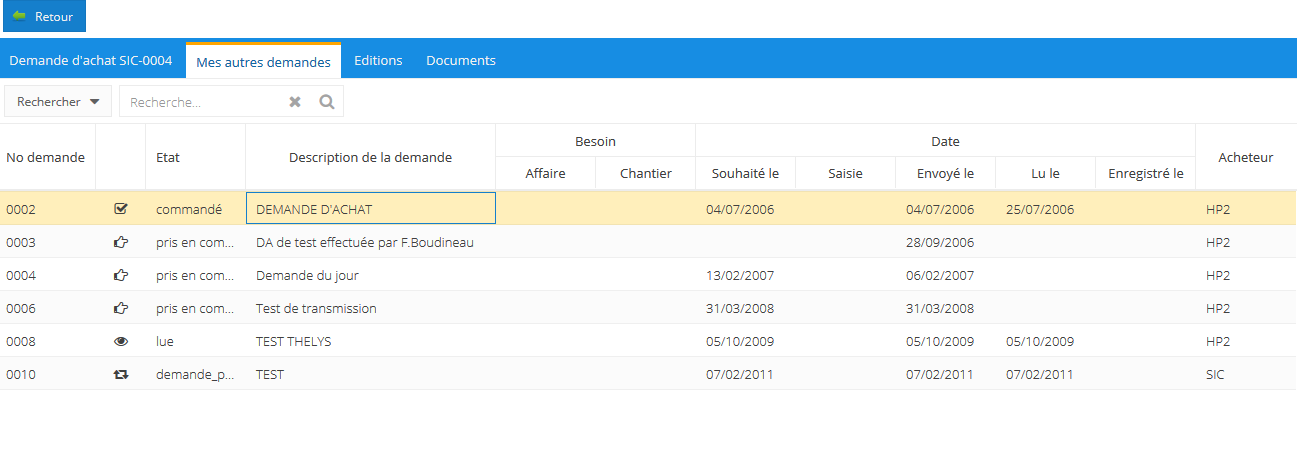
Task: Click the thumbs-up status icon of row 0003
Action: (121, 242)
